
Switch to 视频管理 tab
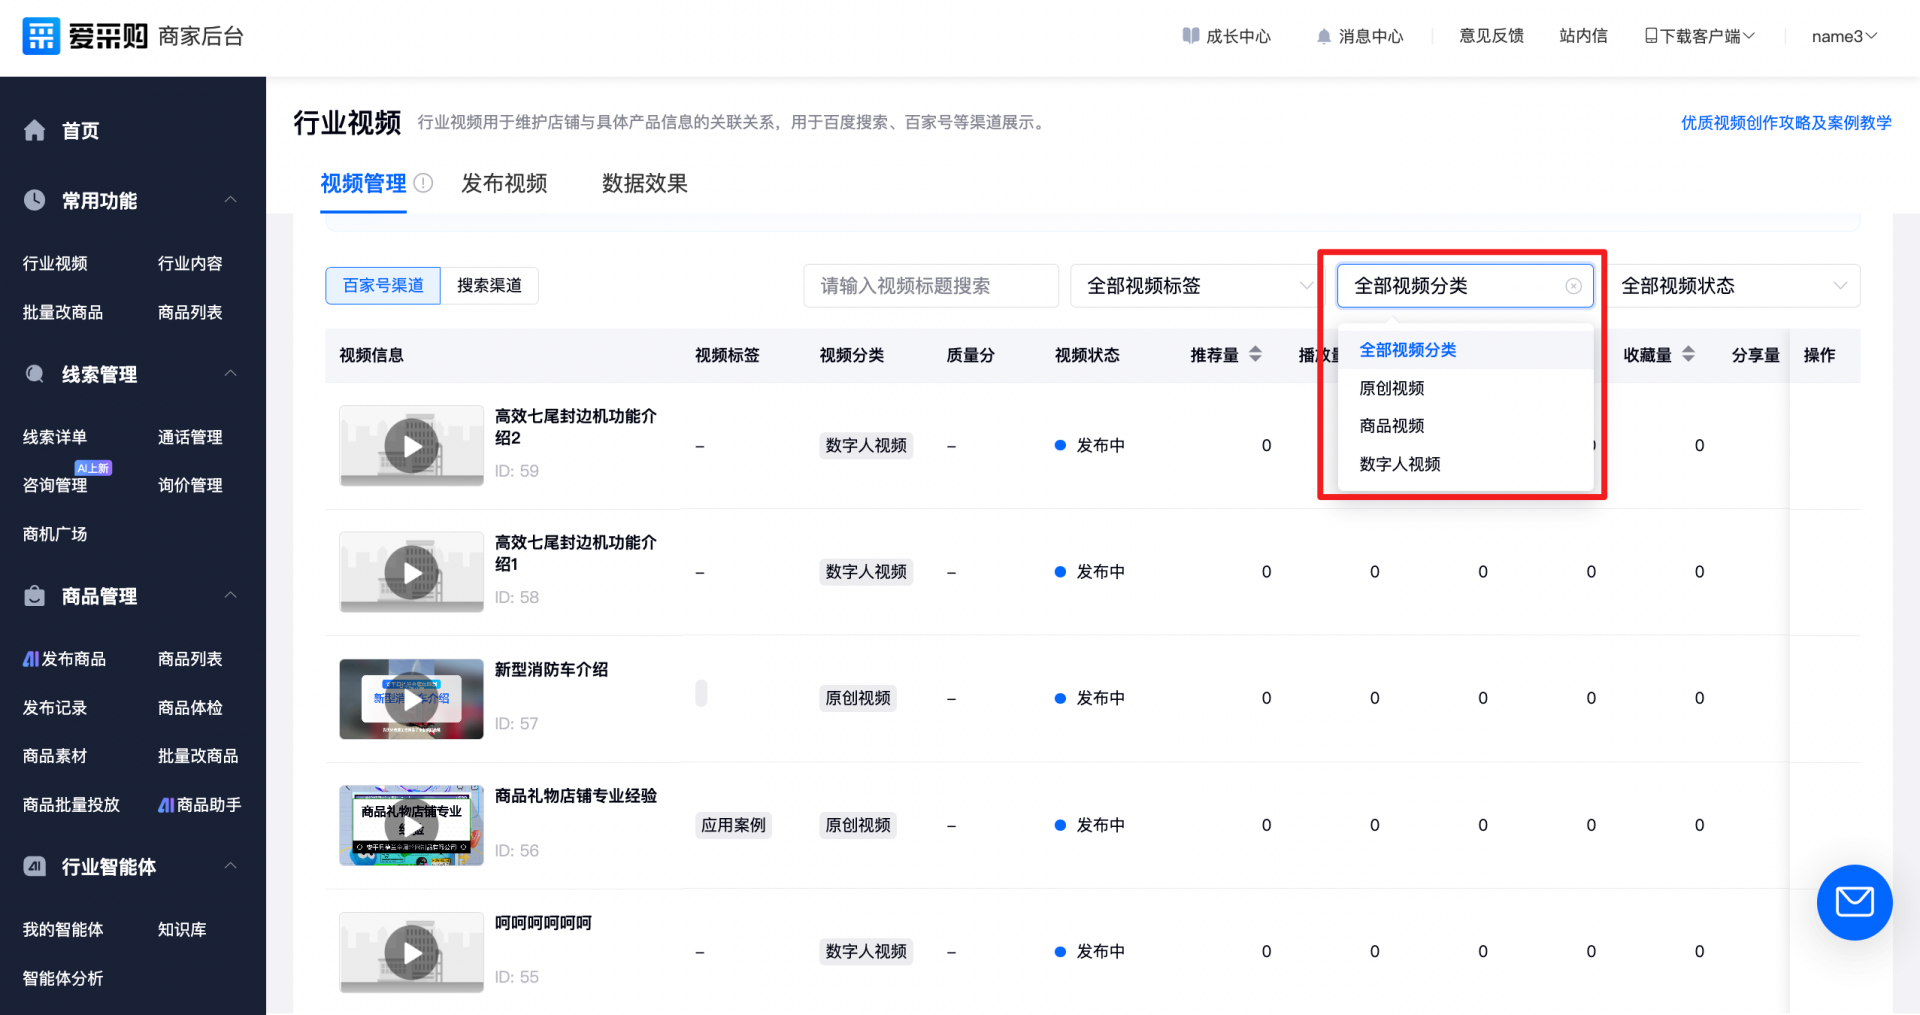coord(363,184)
